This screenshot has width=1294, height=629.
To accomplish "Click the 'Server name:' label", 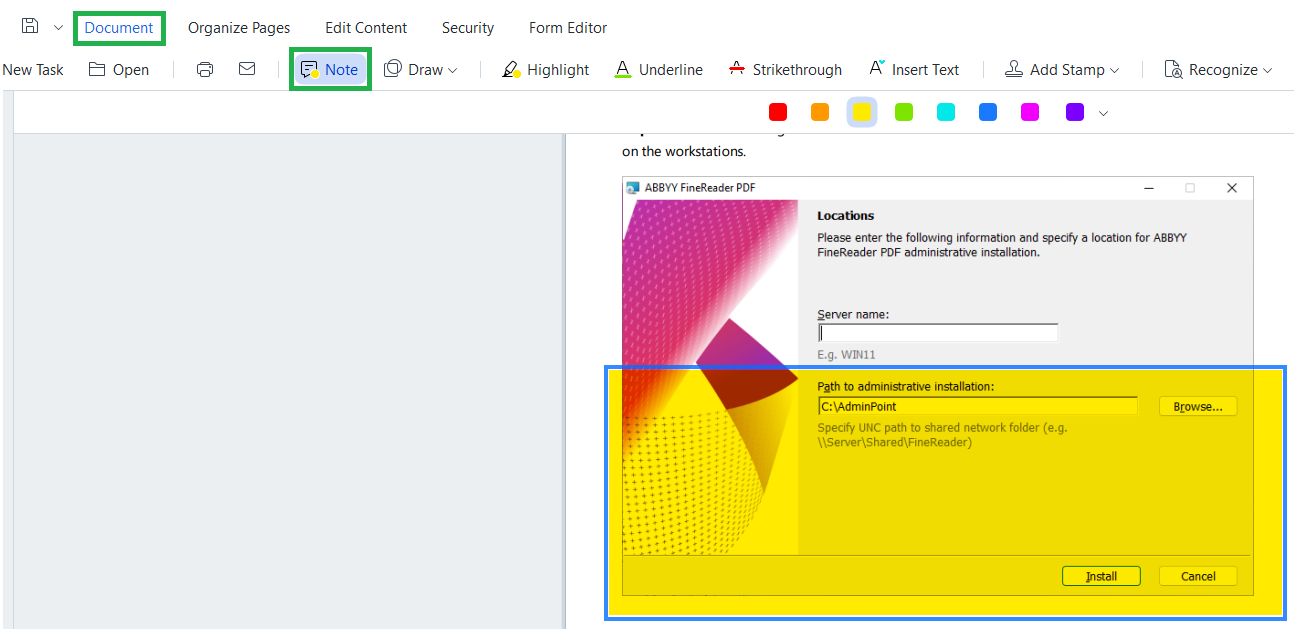I will [x=853, y=314].
